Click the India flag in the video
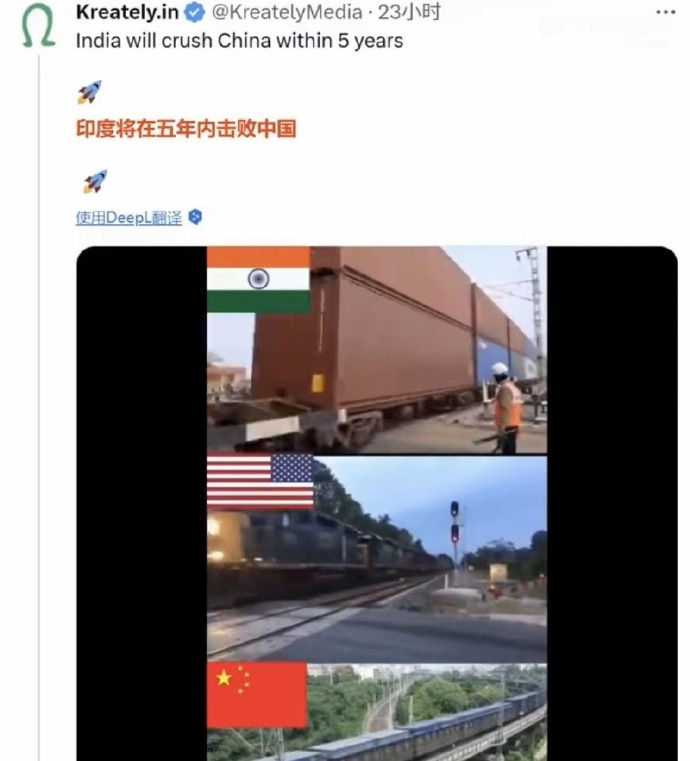 click(258, 280)
